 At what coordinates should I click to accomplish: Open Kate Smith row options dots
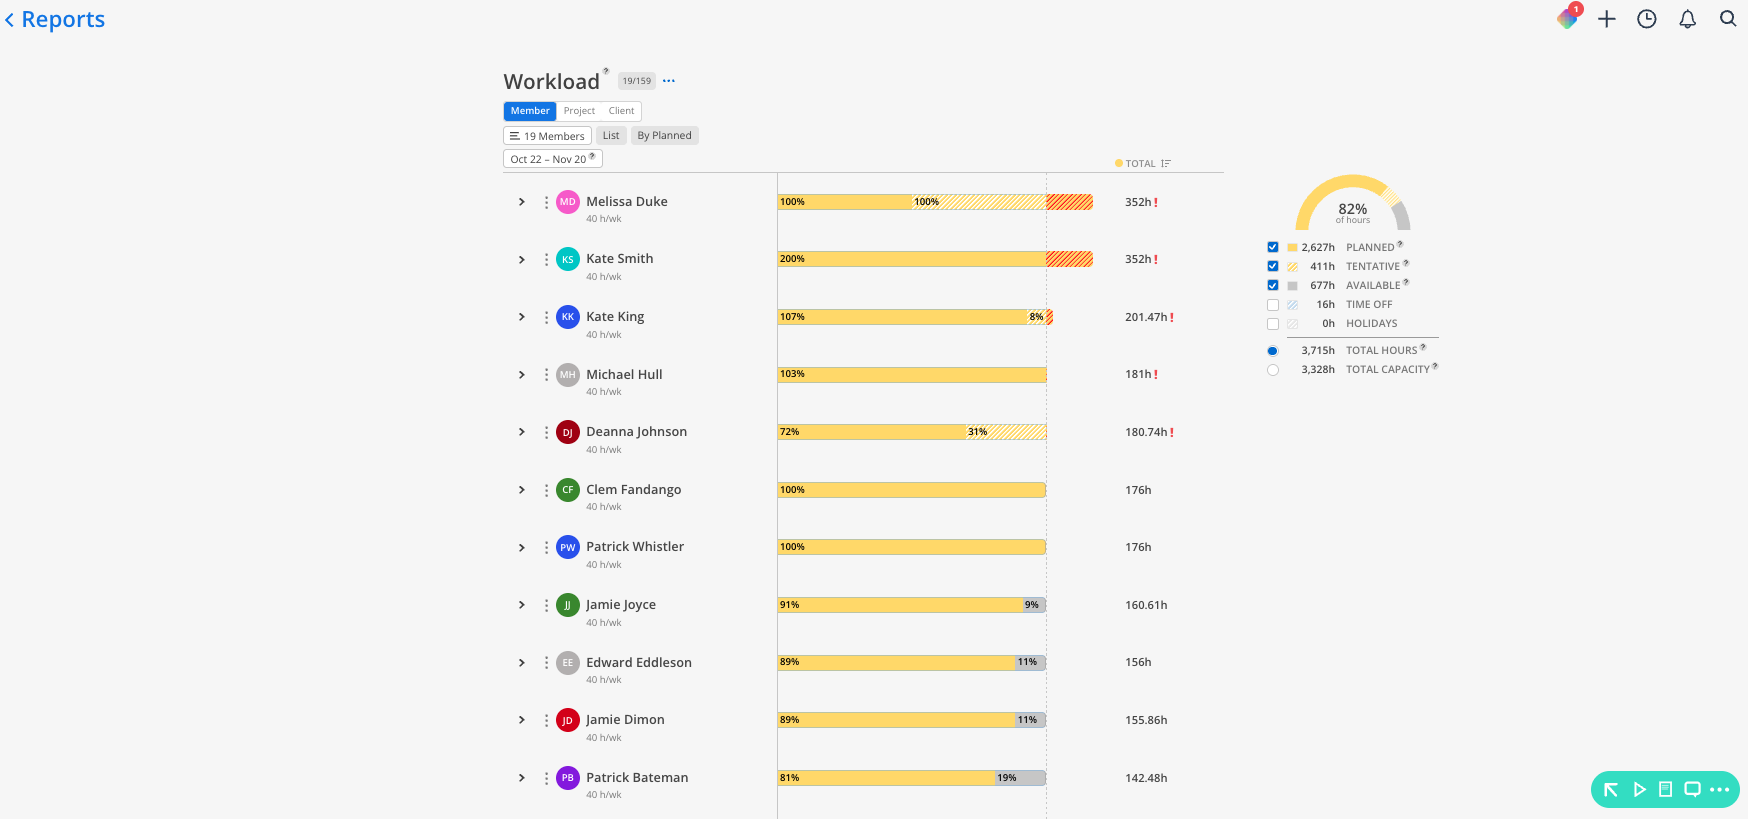(546, 259)
